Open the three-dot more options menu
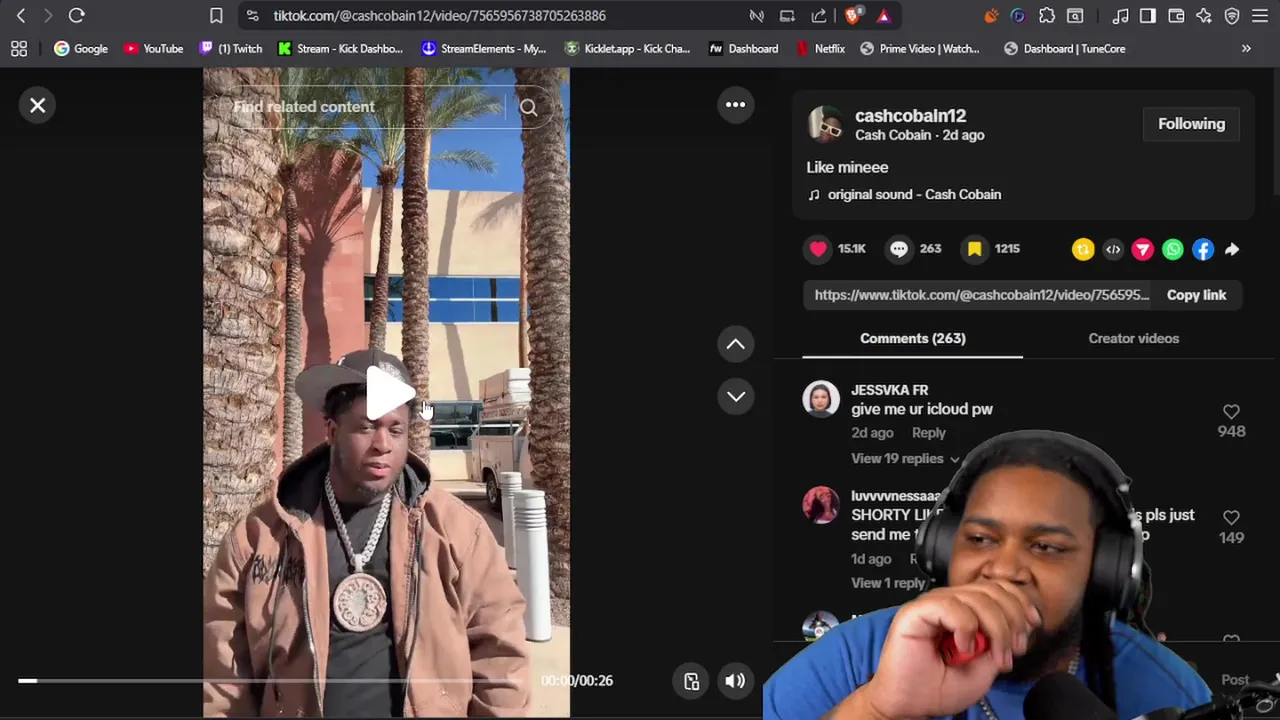Screen dimensions: 1280x720 (735, 104)
